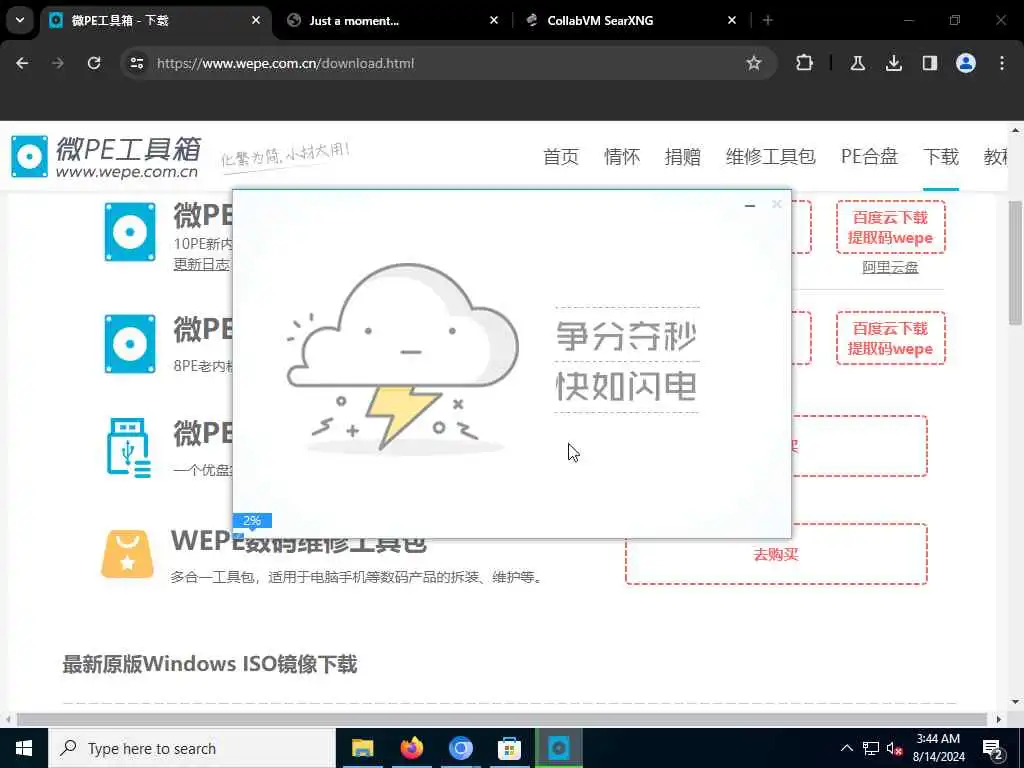Click the 微PE工具箱 site logo
The image size is (1024, 768).
pyautogui.click(x=106, y=157)
